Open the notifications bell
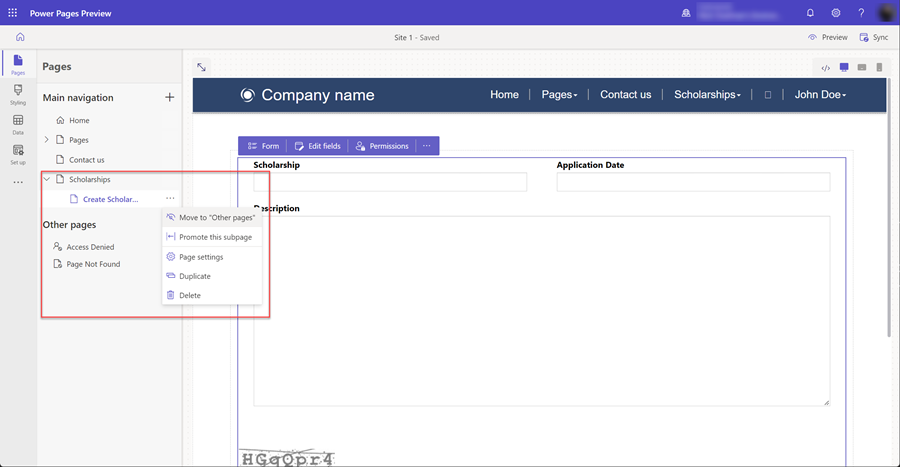The image size is (900, 467). pyautogui.click(x=810, y=13)
